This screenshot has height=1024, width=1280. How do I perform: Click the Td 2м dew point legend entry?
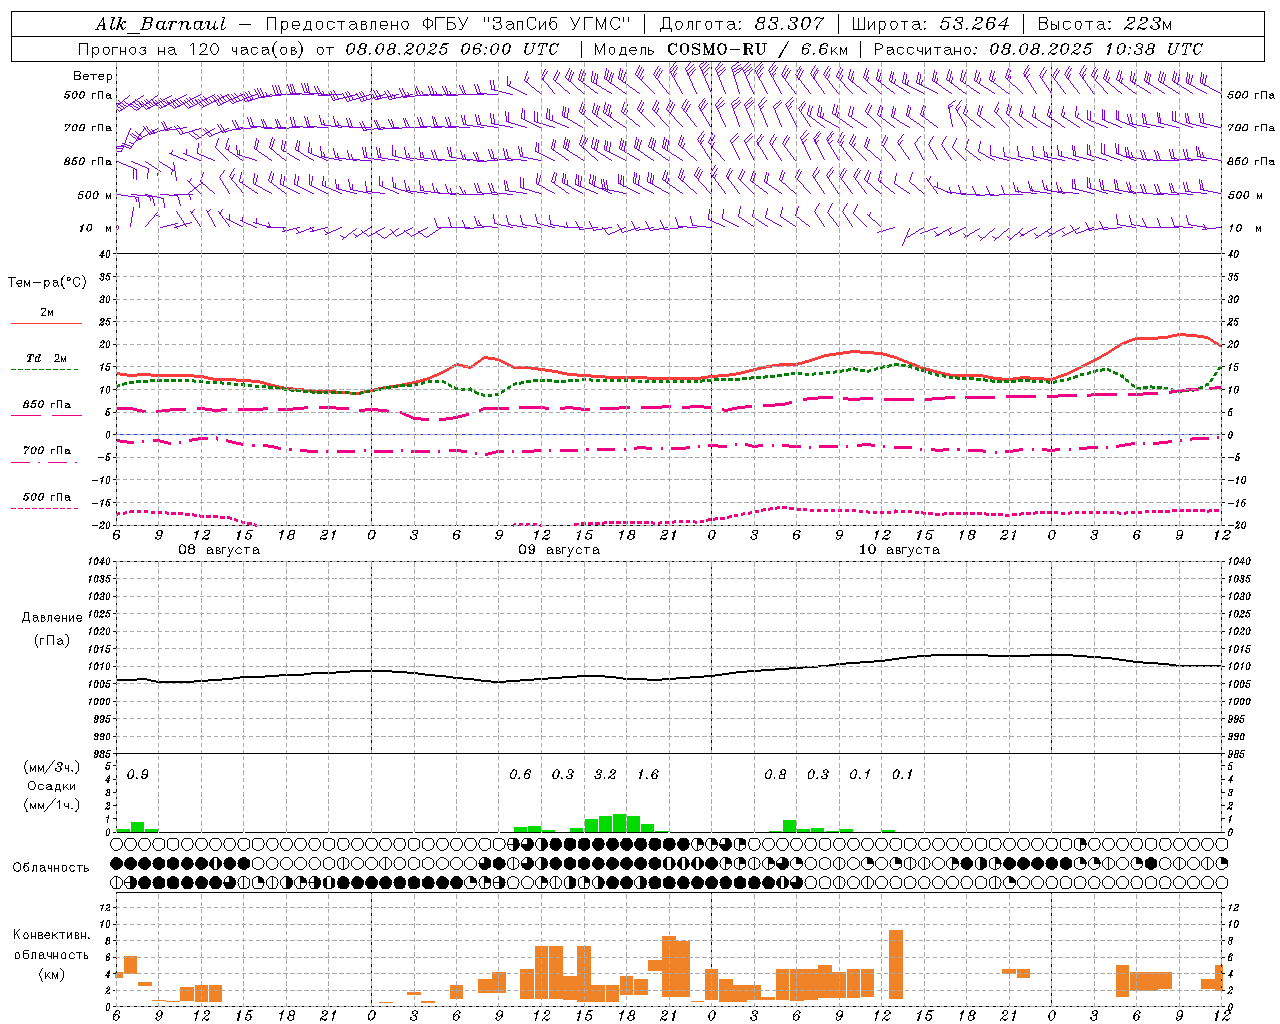[46, 363]
